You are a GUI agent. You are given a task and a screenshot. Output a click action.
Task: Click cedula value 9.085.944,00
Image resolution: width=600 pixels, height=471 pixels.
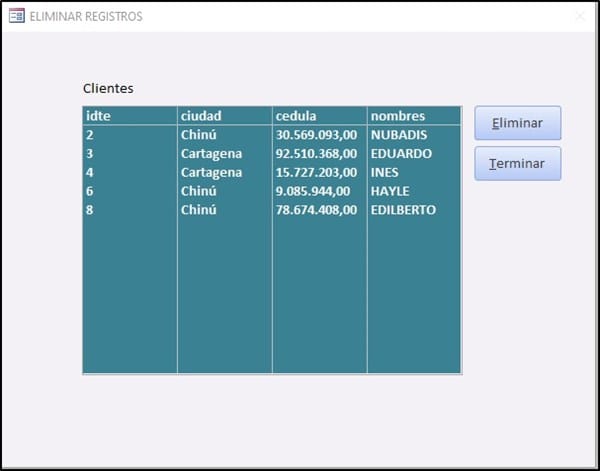(x=313, y=191)
